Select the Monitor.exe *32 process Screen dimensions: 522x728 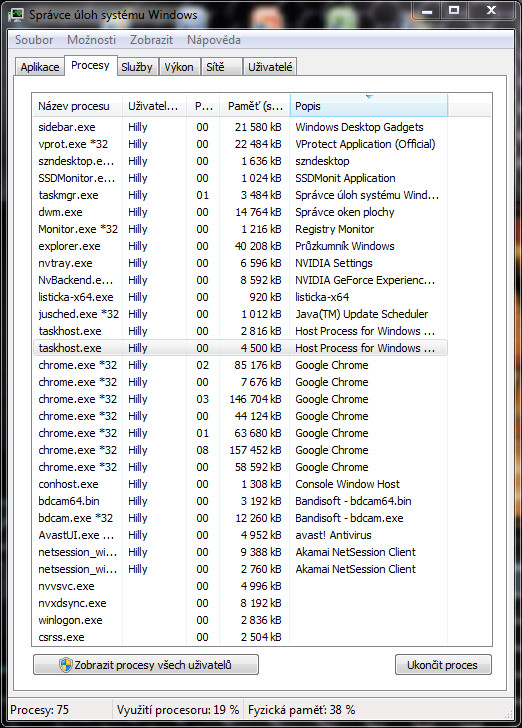[x=240, y=229]
